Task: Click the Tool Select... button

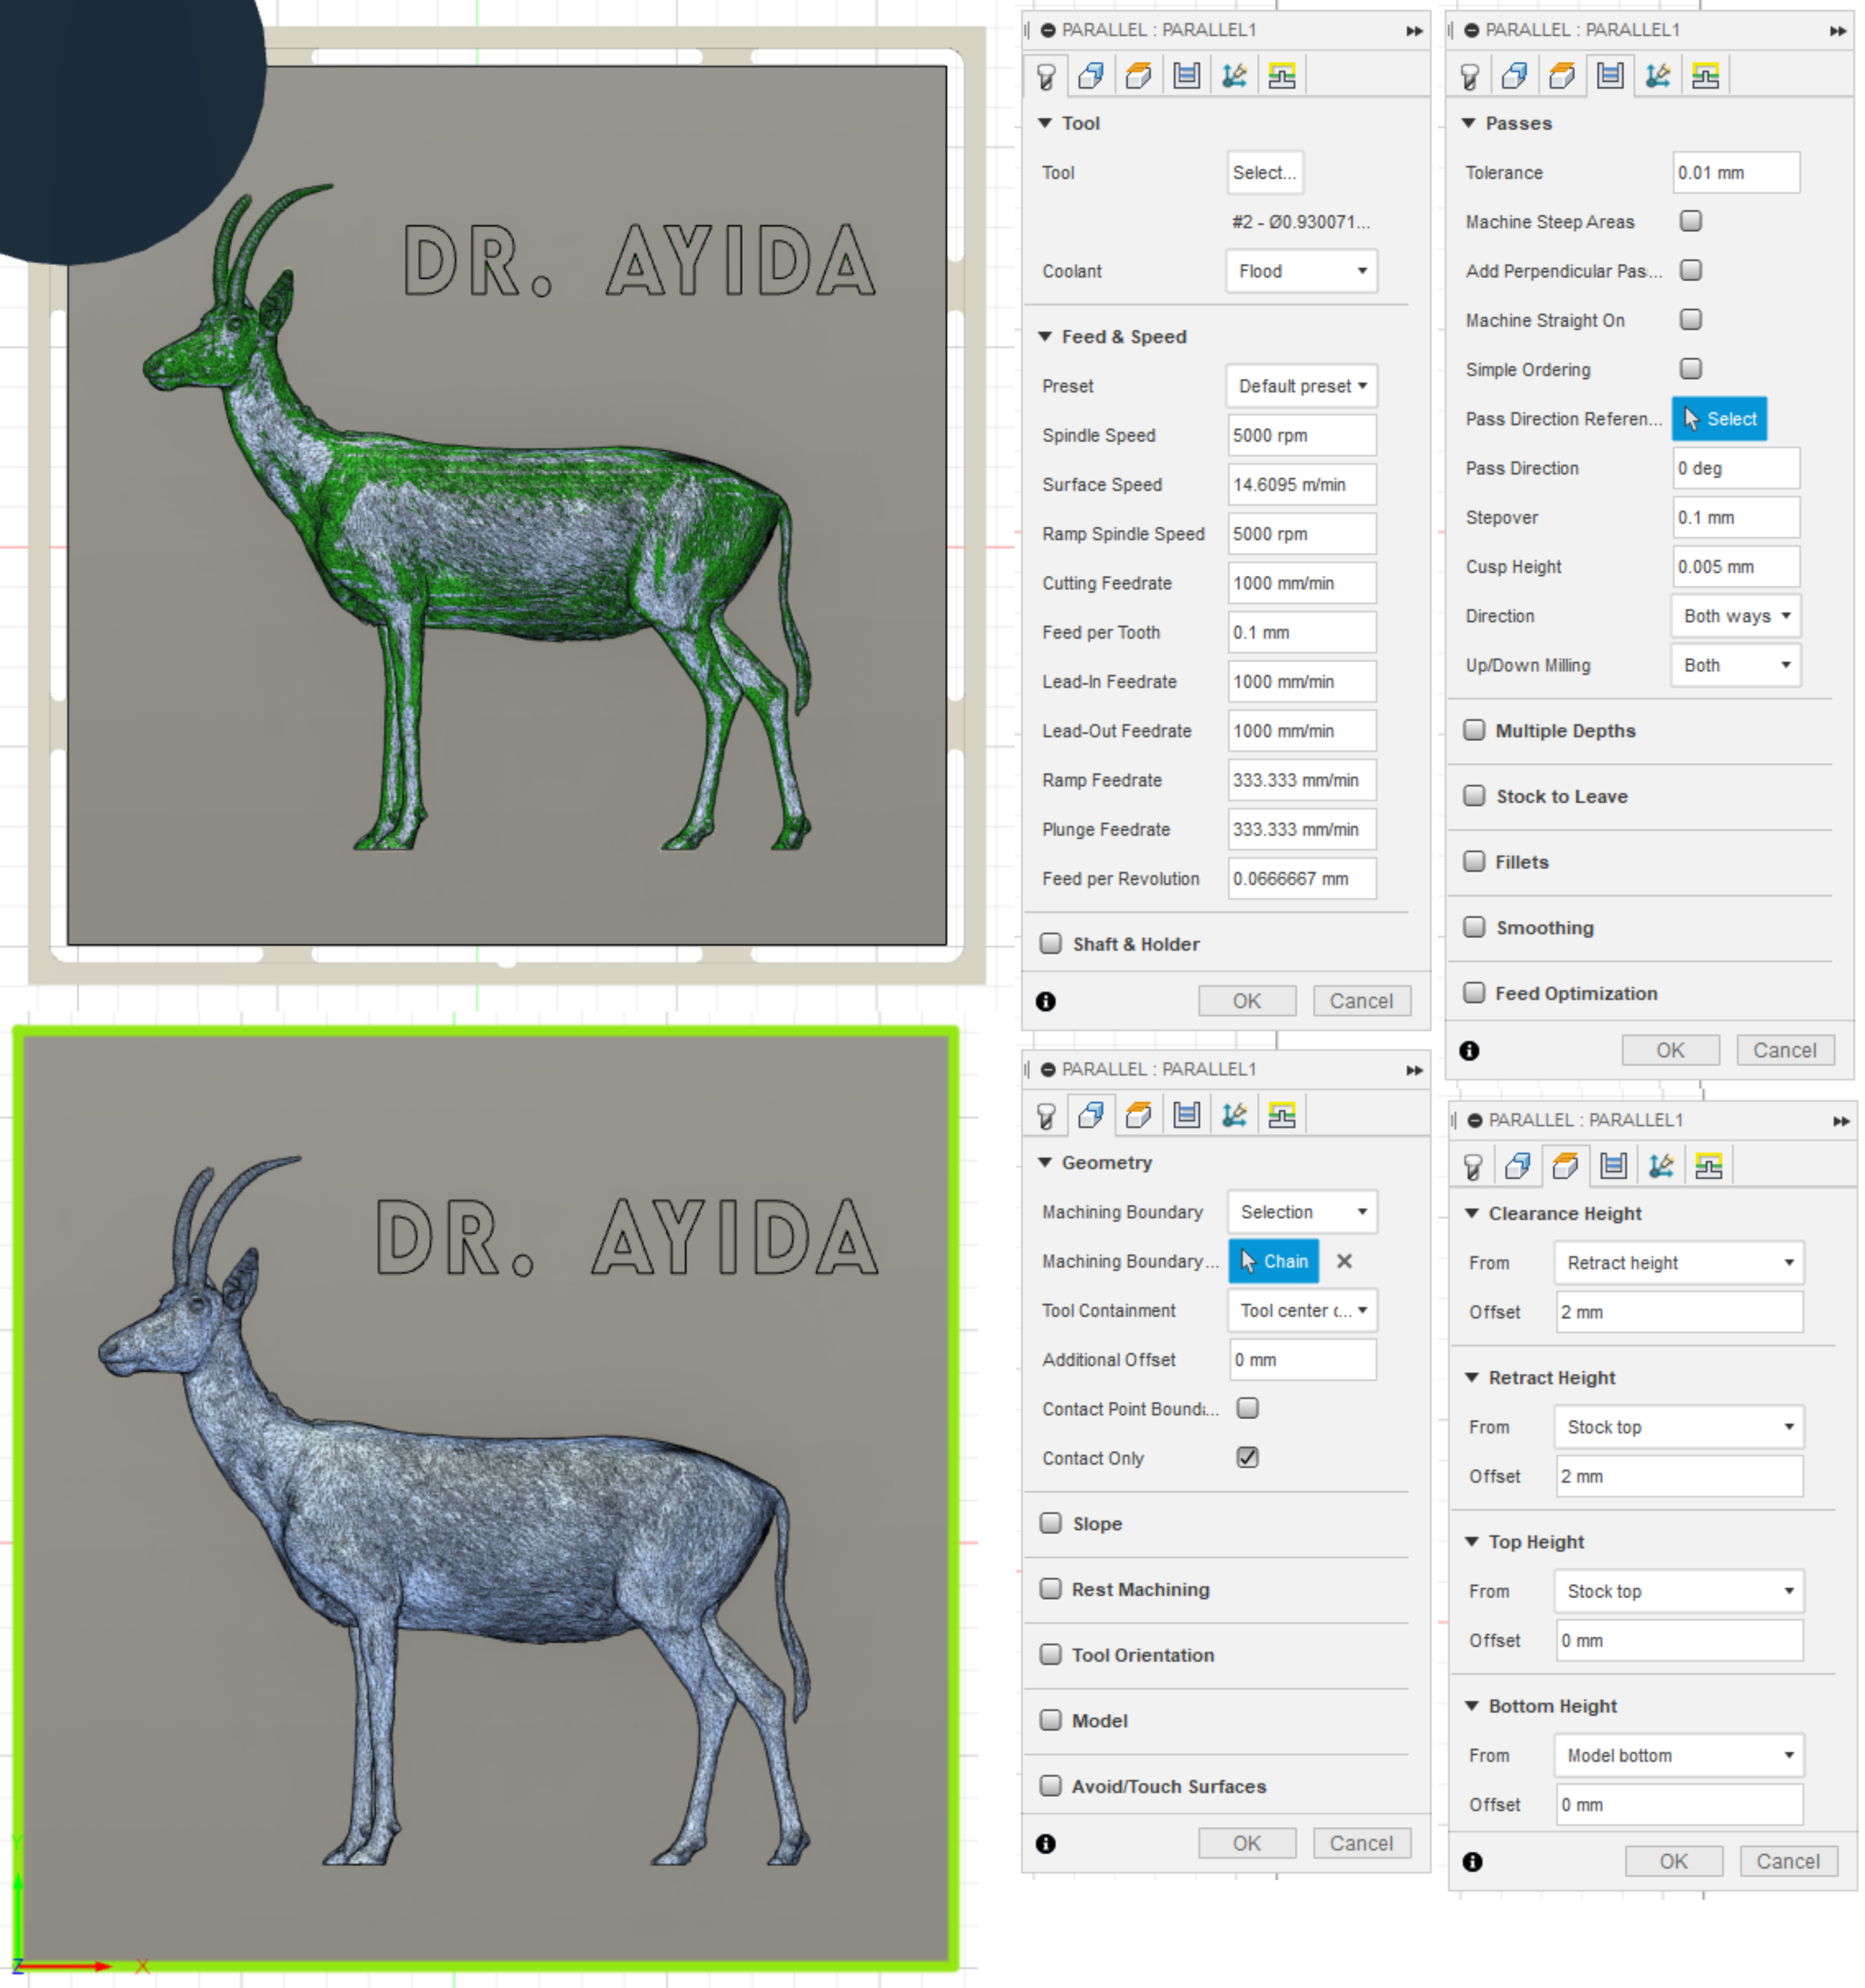Action: point(1264,172)
